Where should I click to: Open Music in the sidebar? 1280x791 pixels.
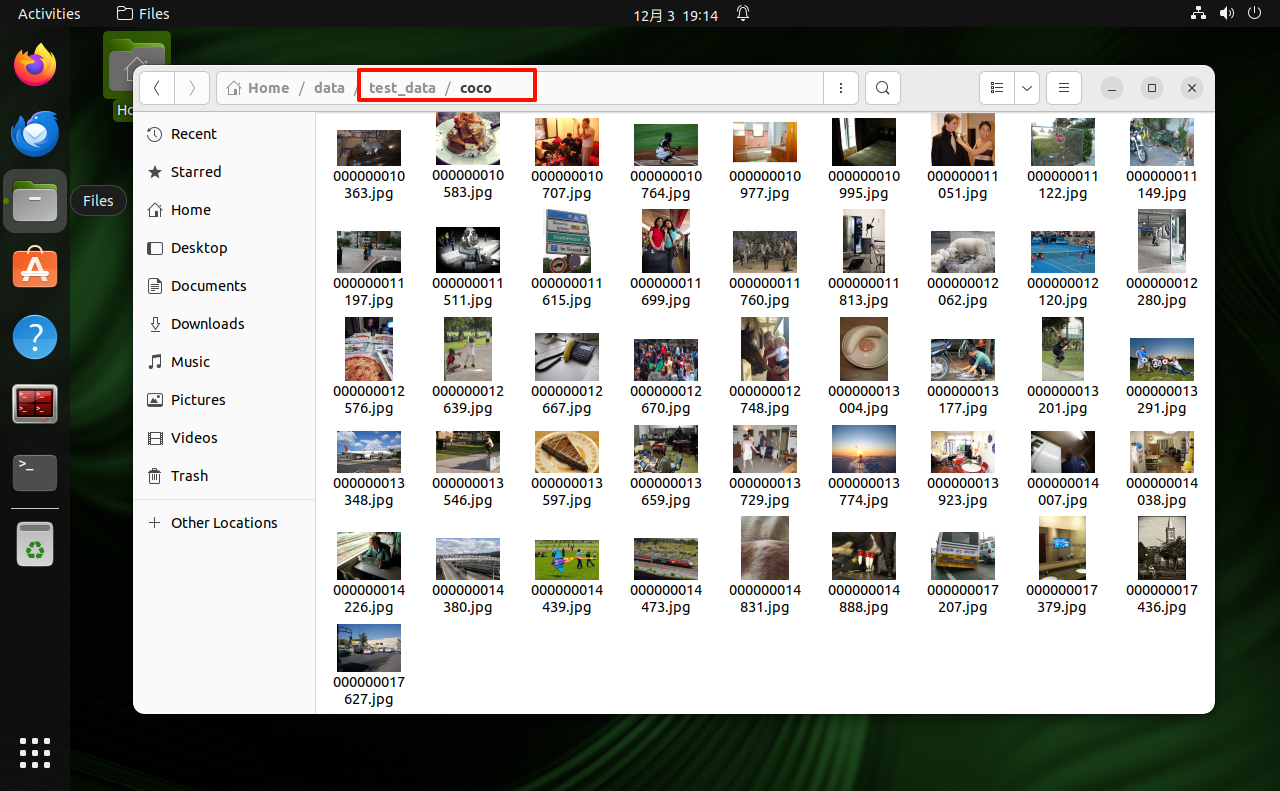pos(225,362)
